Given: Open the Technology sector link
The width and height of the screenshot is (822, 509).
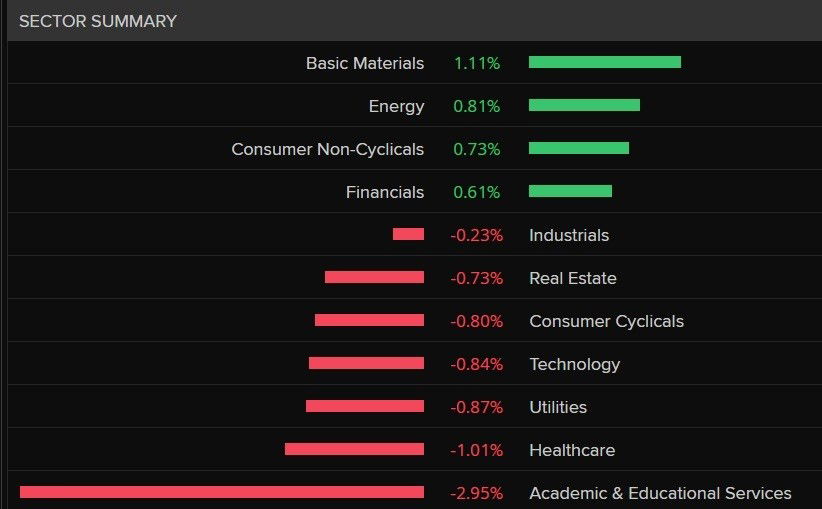Looking at the screenshot, I should coord(574,364).
